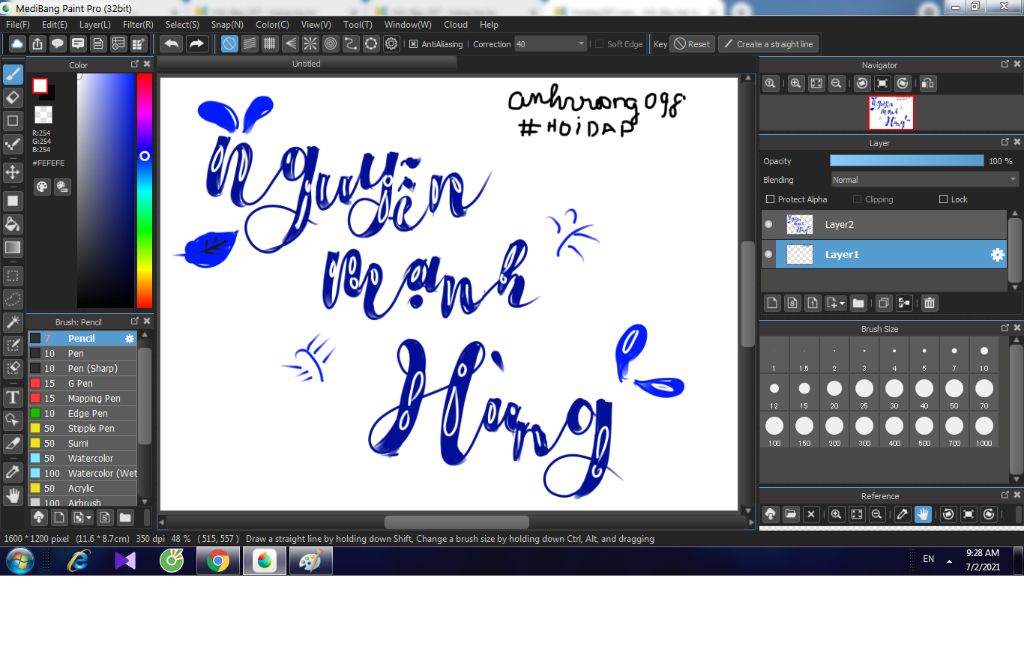Select the Eraser tool

(12, 97)
